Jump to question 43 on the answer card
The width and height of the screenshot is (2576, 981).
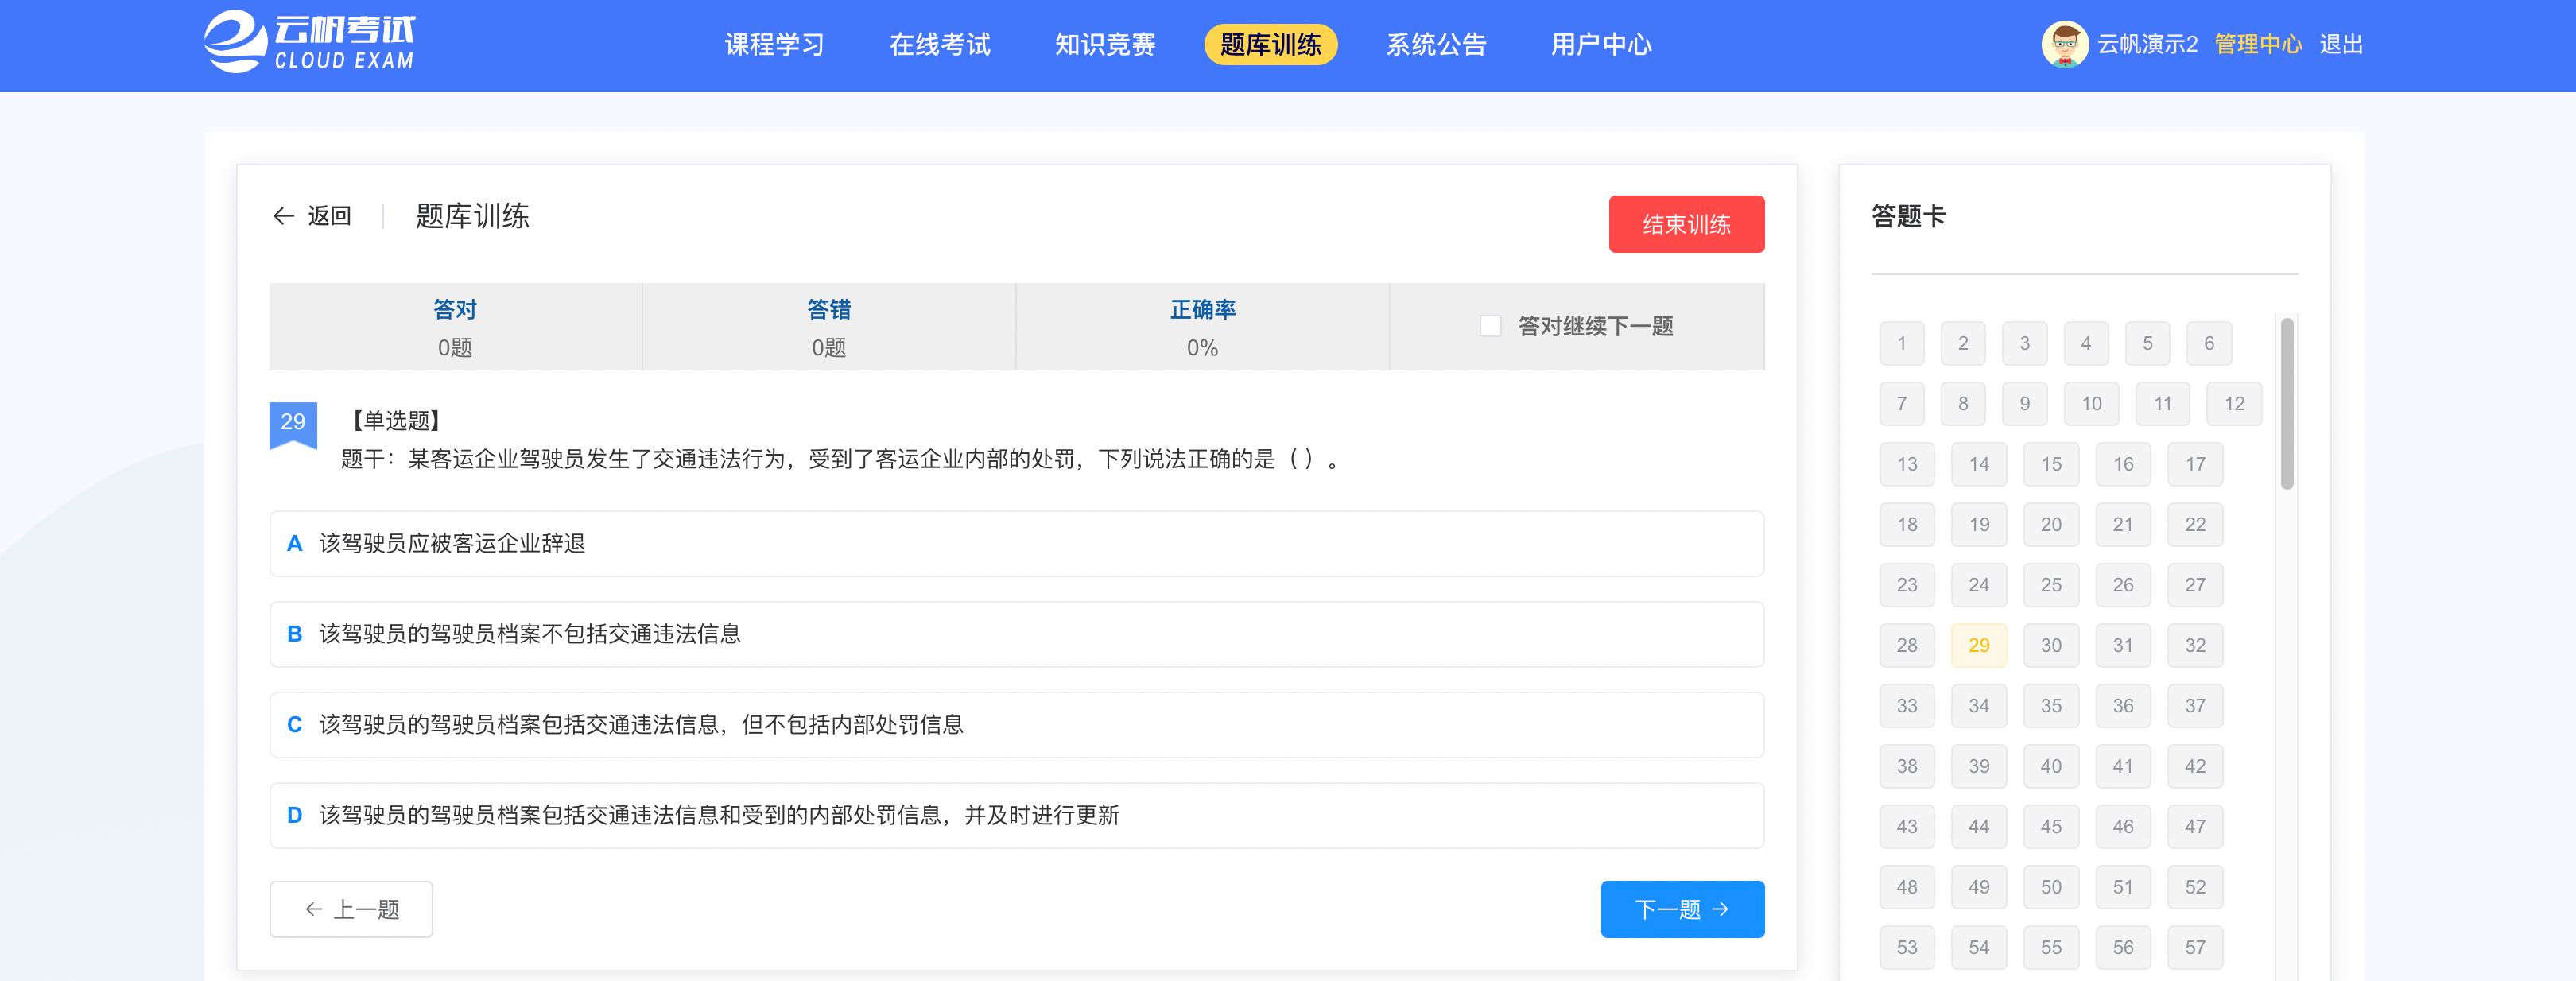click(1907, 827)
